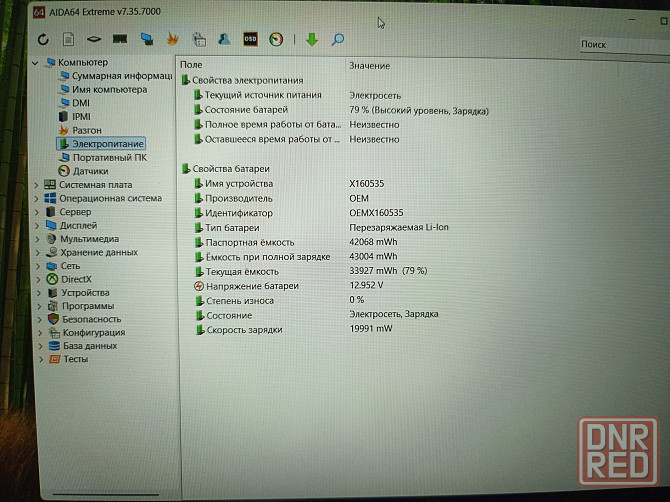This screenshot has width=670, height=502.
Task: Click the Поиск search field
Action: 620,45
